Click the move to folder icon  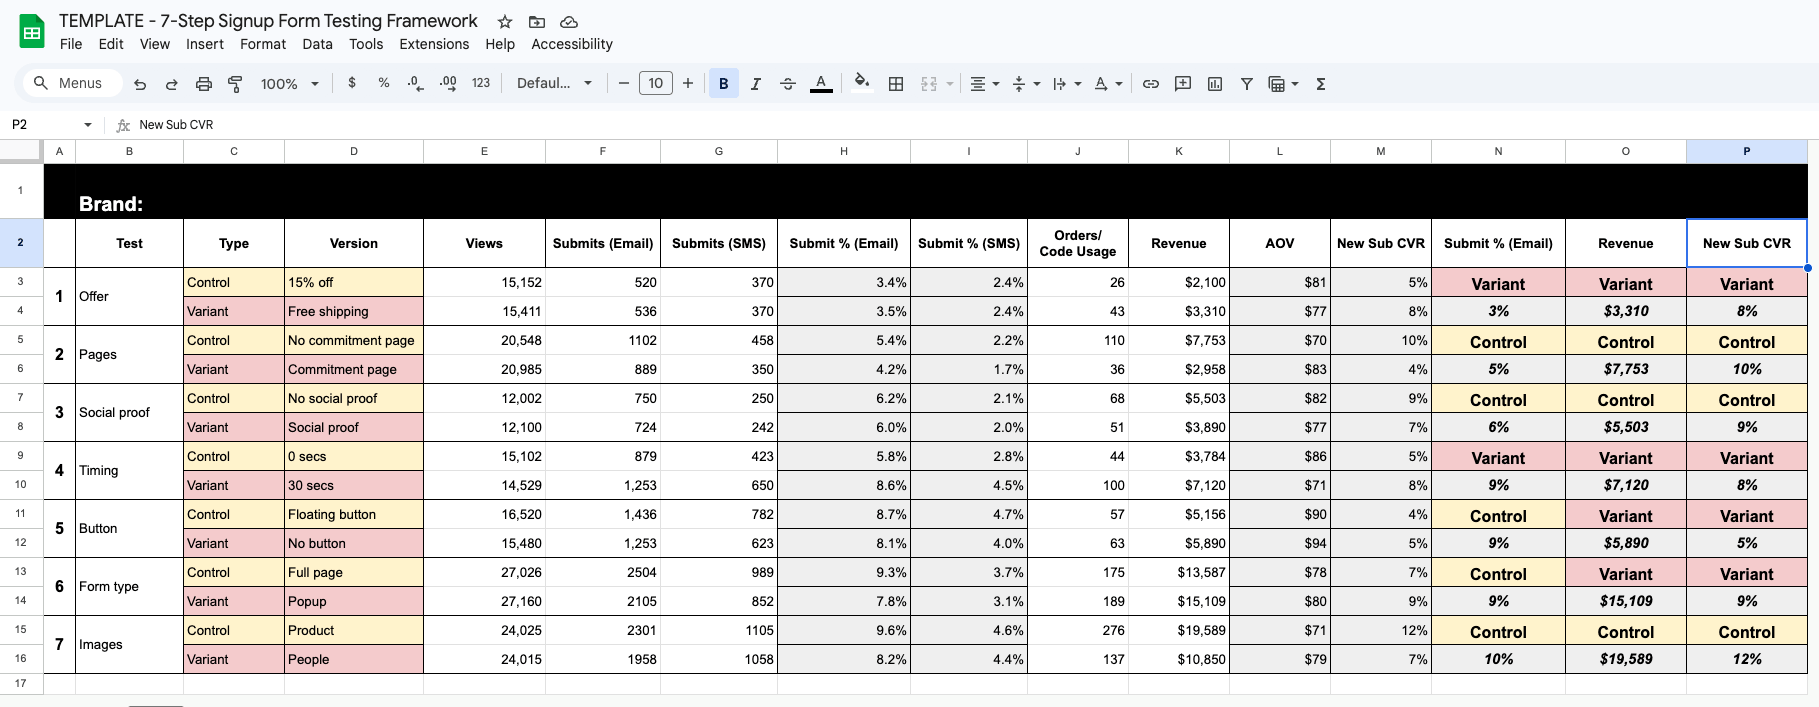click(537, 22)
